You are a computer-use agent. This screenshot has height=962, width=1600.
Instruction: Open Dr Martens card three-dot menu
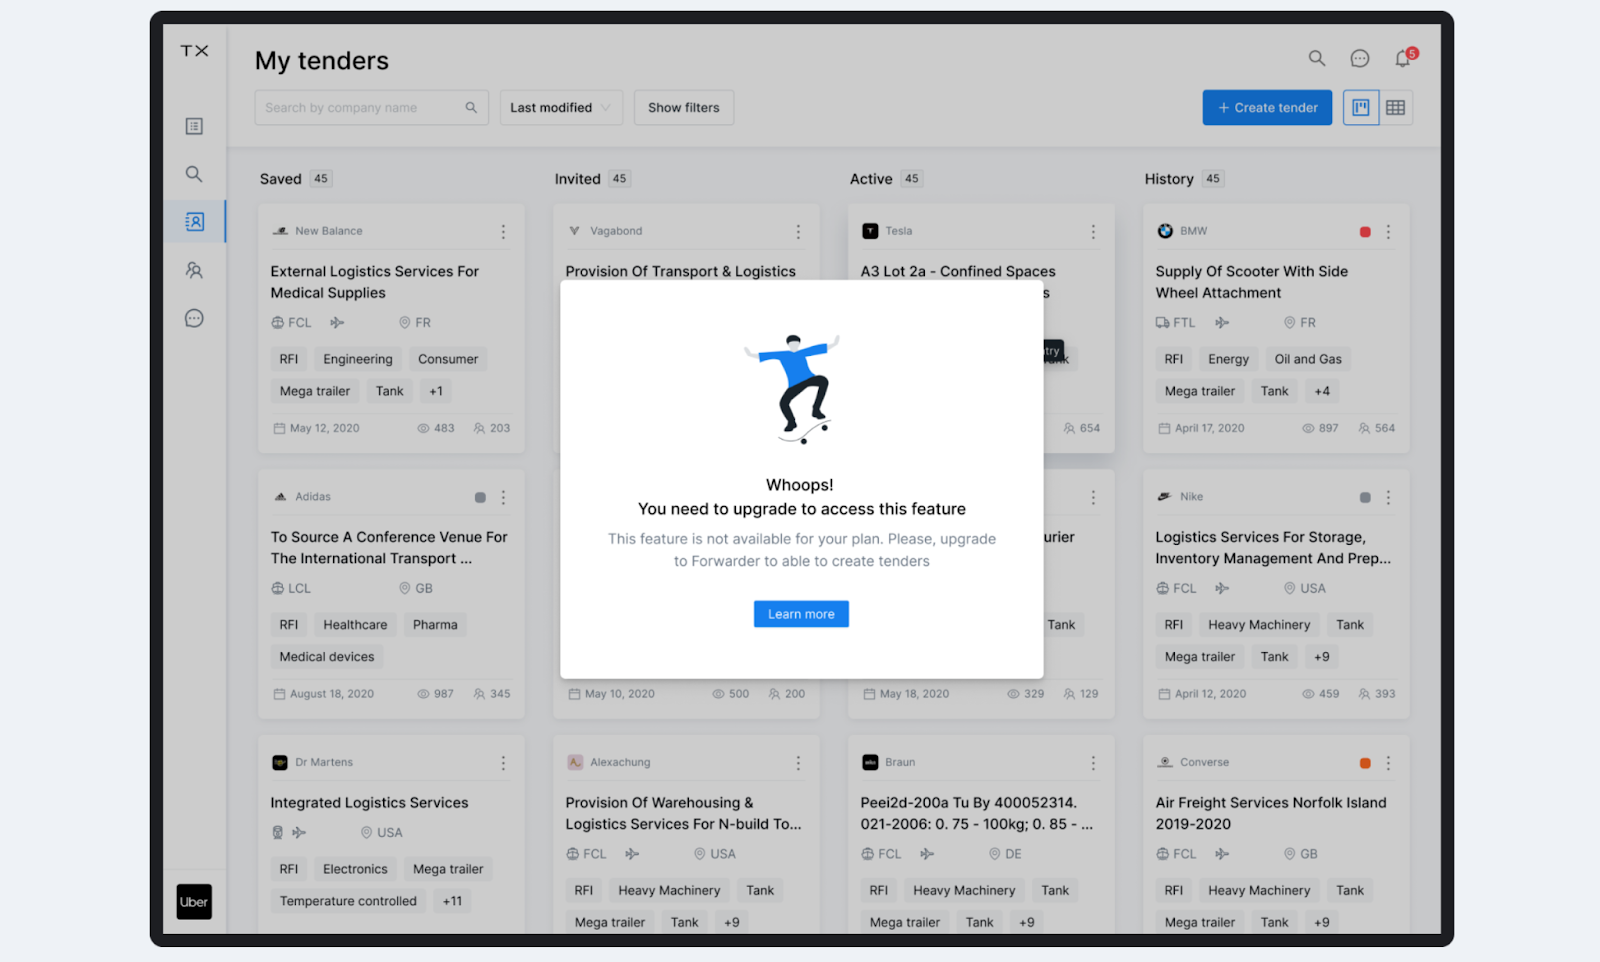(x=503, y=763)
